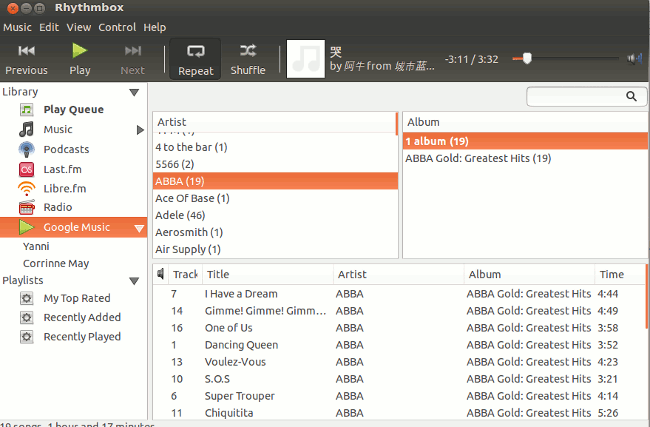Select the Music library note icon
Image resolution: width=650 pixels, height=427 pixels.
[x=27, y=129]
